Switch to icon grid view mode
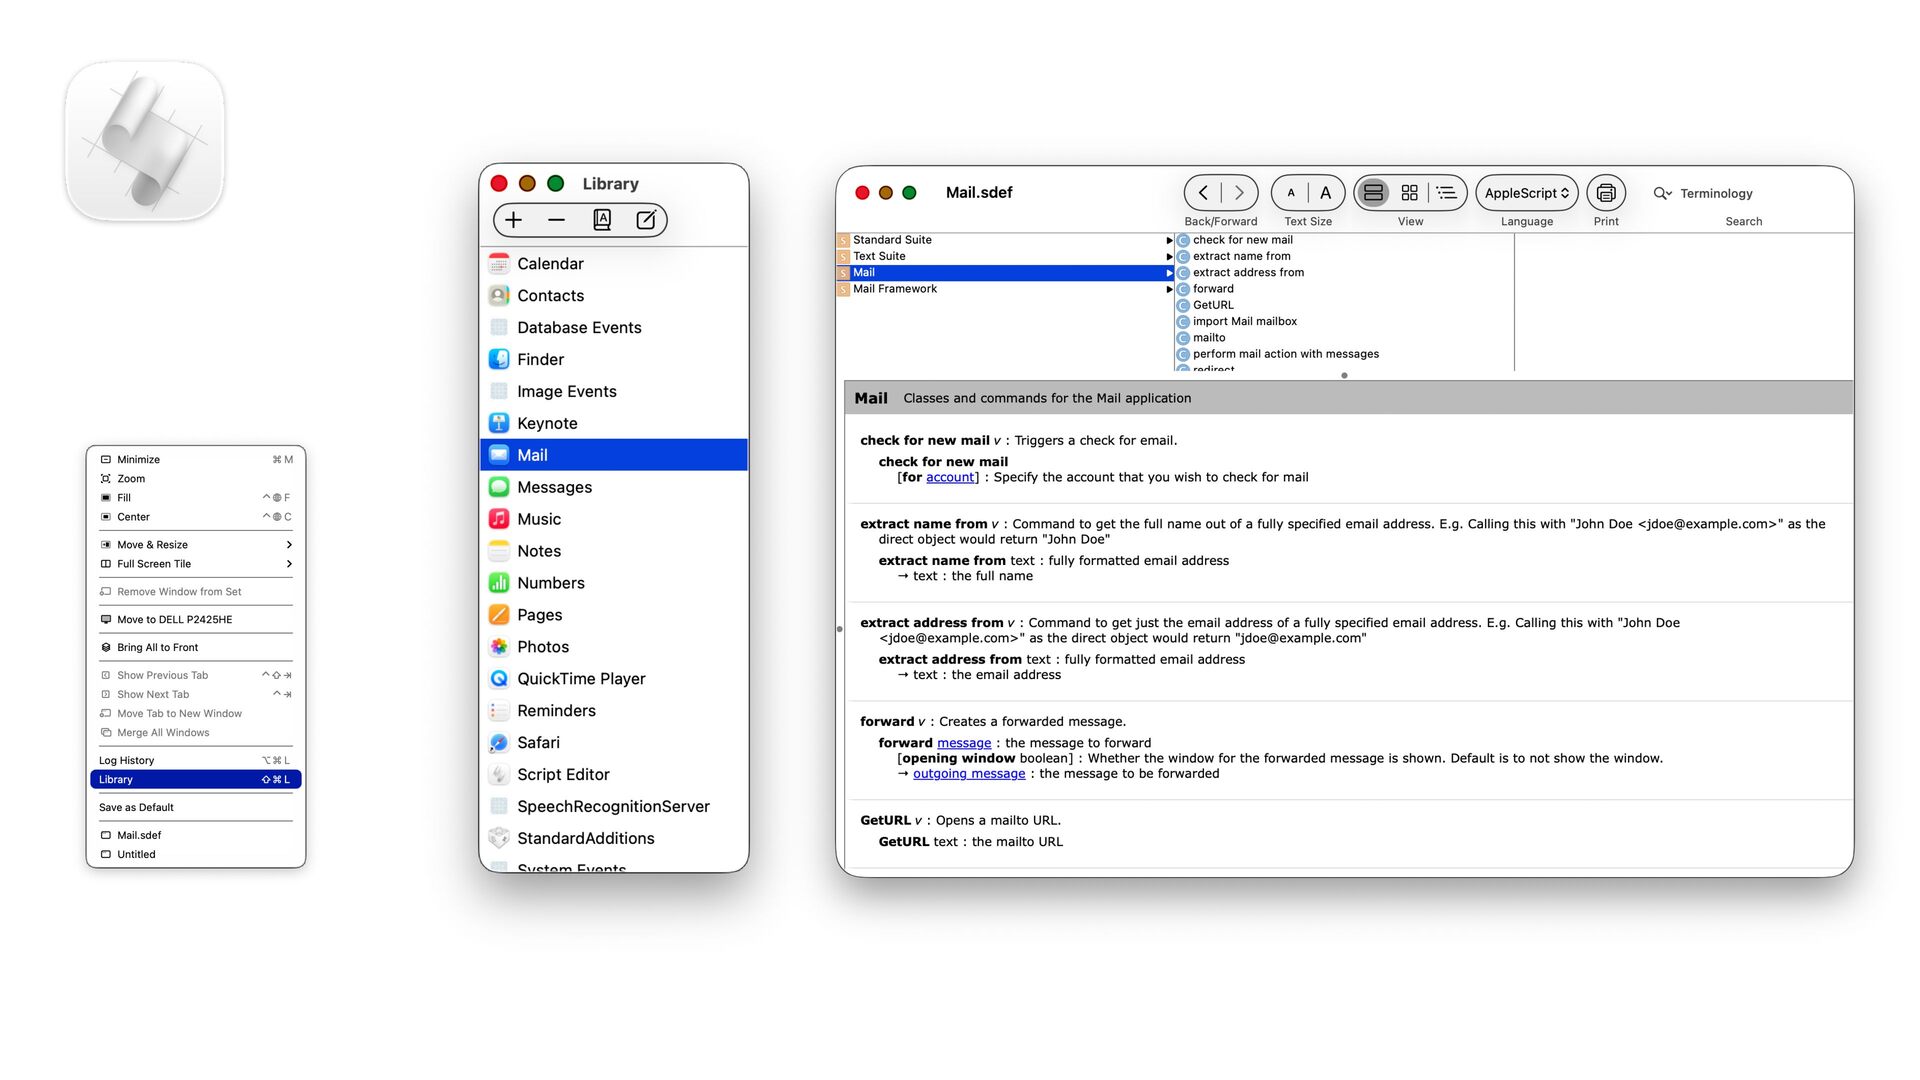1920x1080 pixels. 1409,193
